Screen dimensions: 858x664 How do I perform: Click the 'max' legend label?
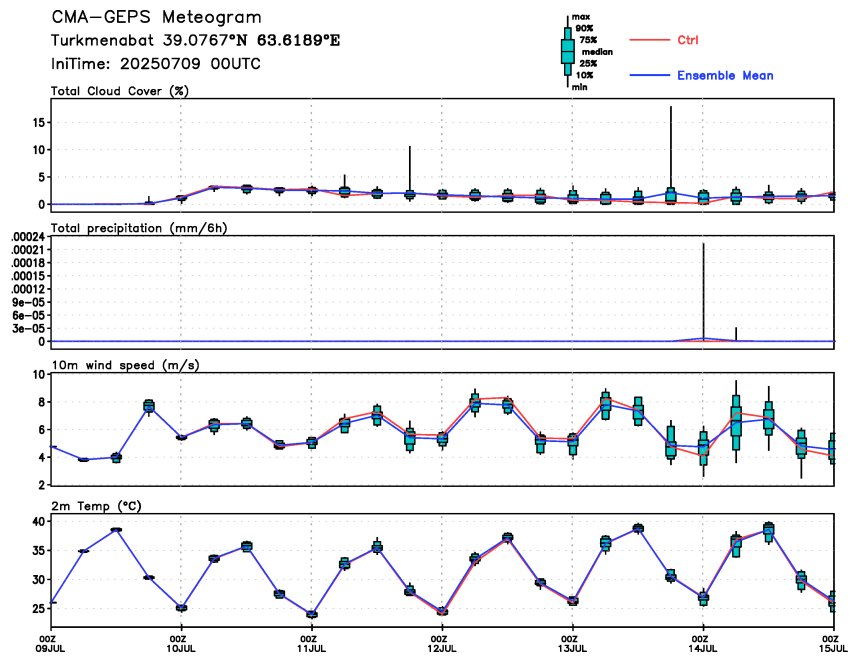click(581, 17)
